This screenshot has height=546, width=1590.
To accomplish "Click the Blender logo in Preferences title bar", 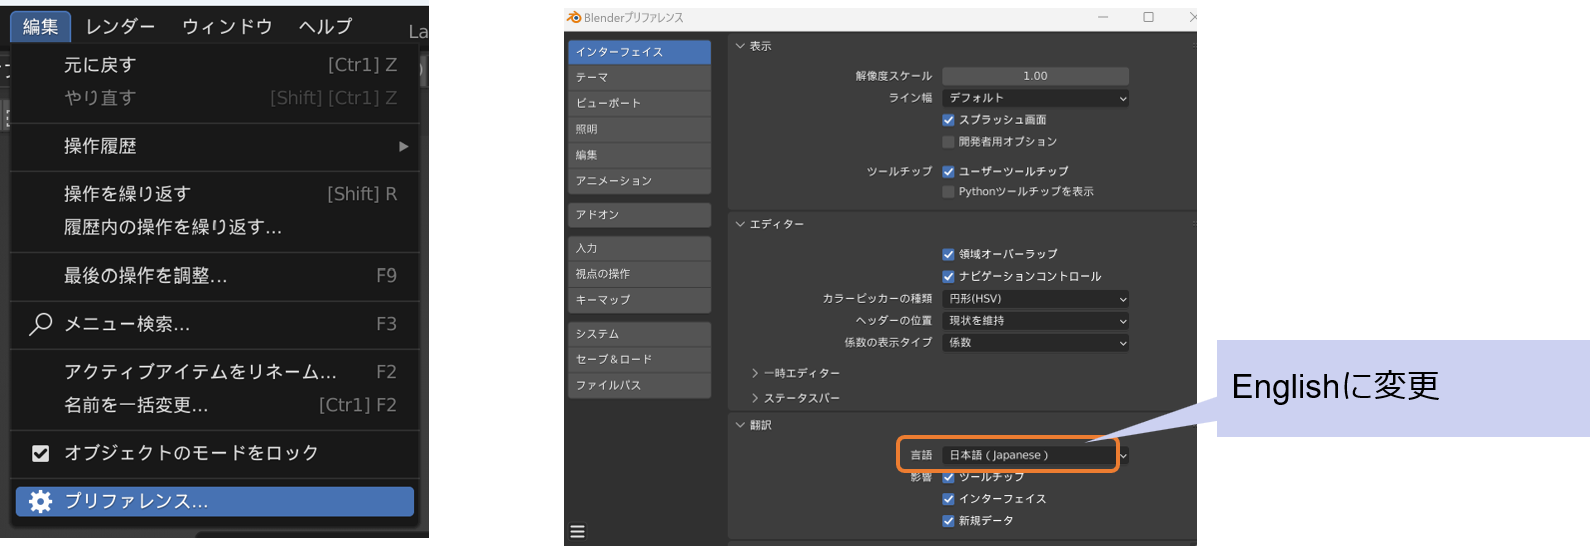I will pyautogui.click(x=574, y=17).
